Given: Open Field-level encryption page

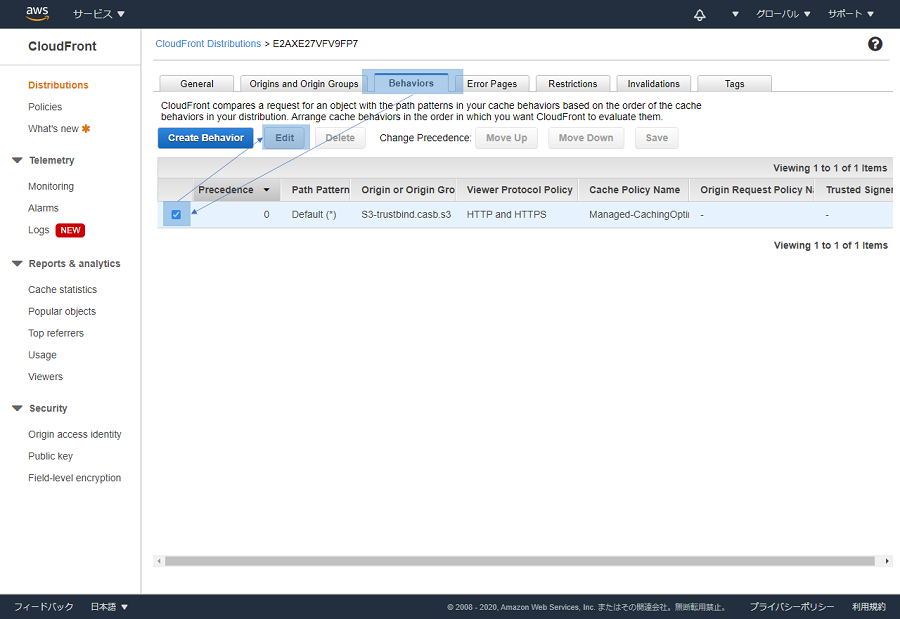Looking at the screenshot, I should point(75,478).
